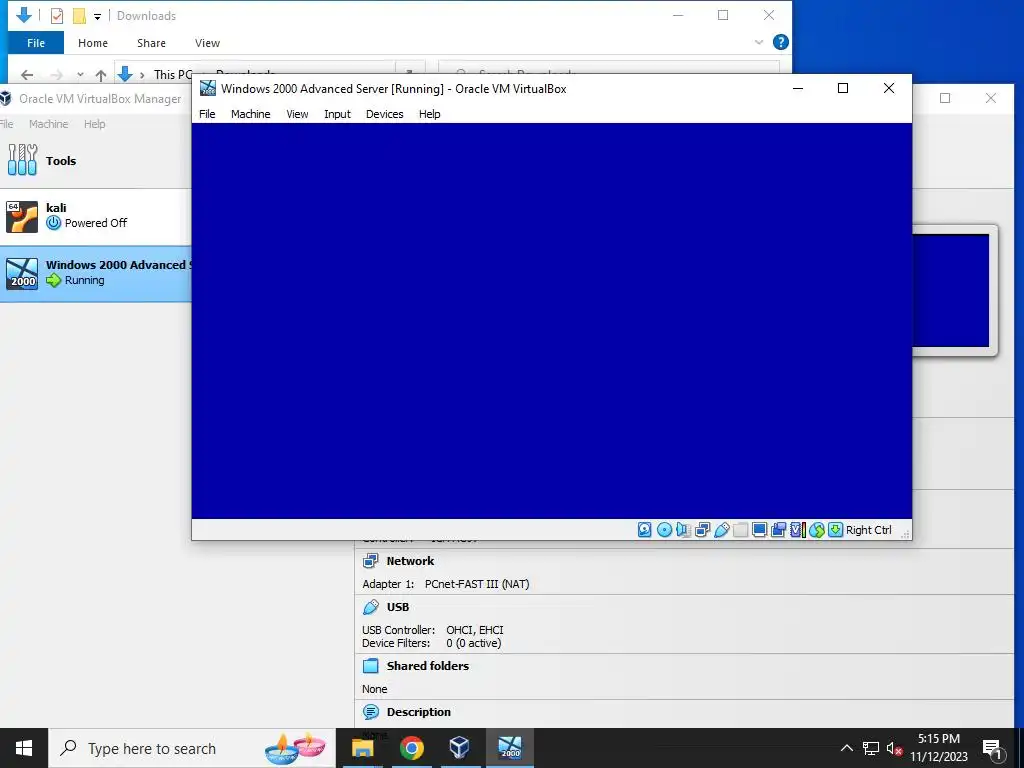Open VirtualBox Manager from the taskbar
Image resolution: width=1024 pixels, height=768 pixels.
click(x=460, y=748)
